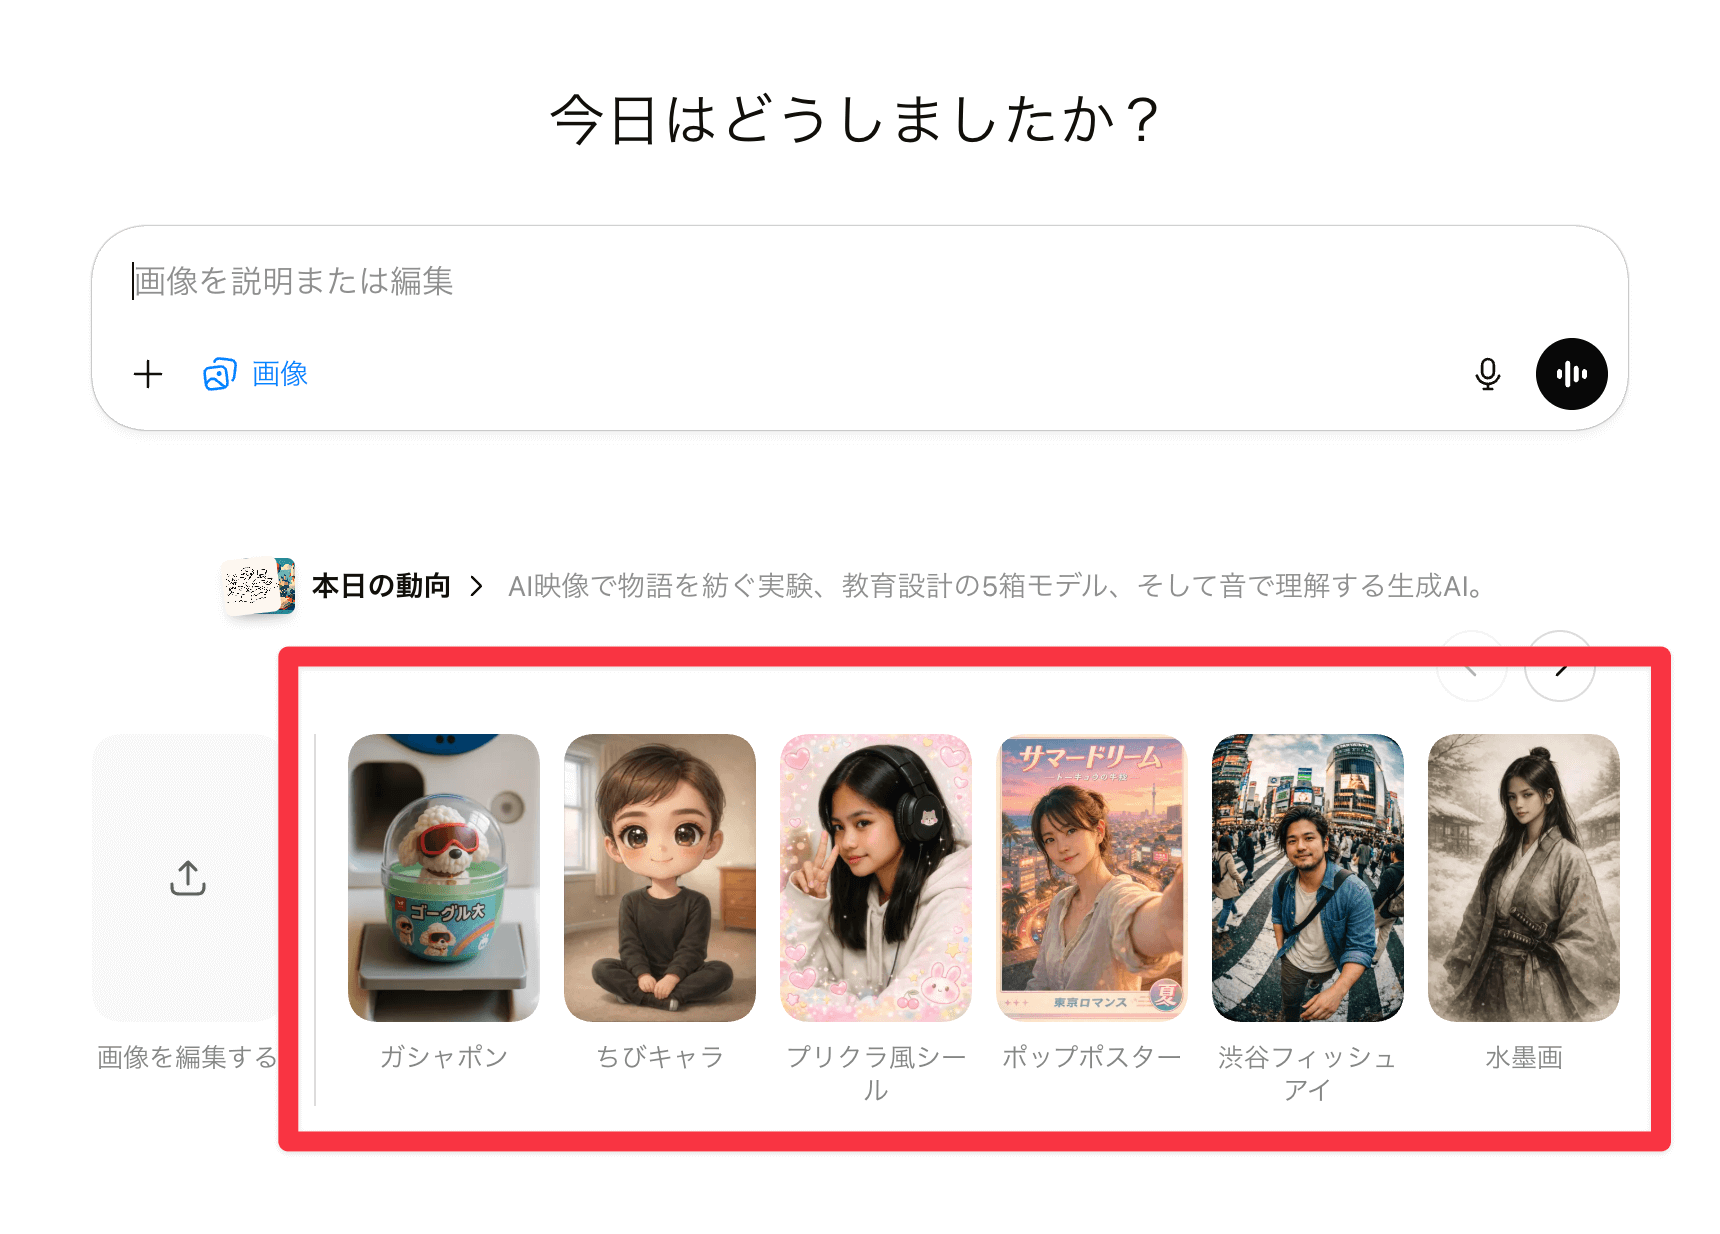The height and width of the screenshot is (1234, 1720).
Task: Choose the プリクラ風シール style image
Action: (x=876, y=878)
